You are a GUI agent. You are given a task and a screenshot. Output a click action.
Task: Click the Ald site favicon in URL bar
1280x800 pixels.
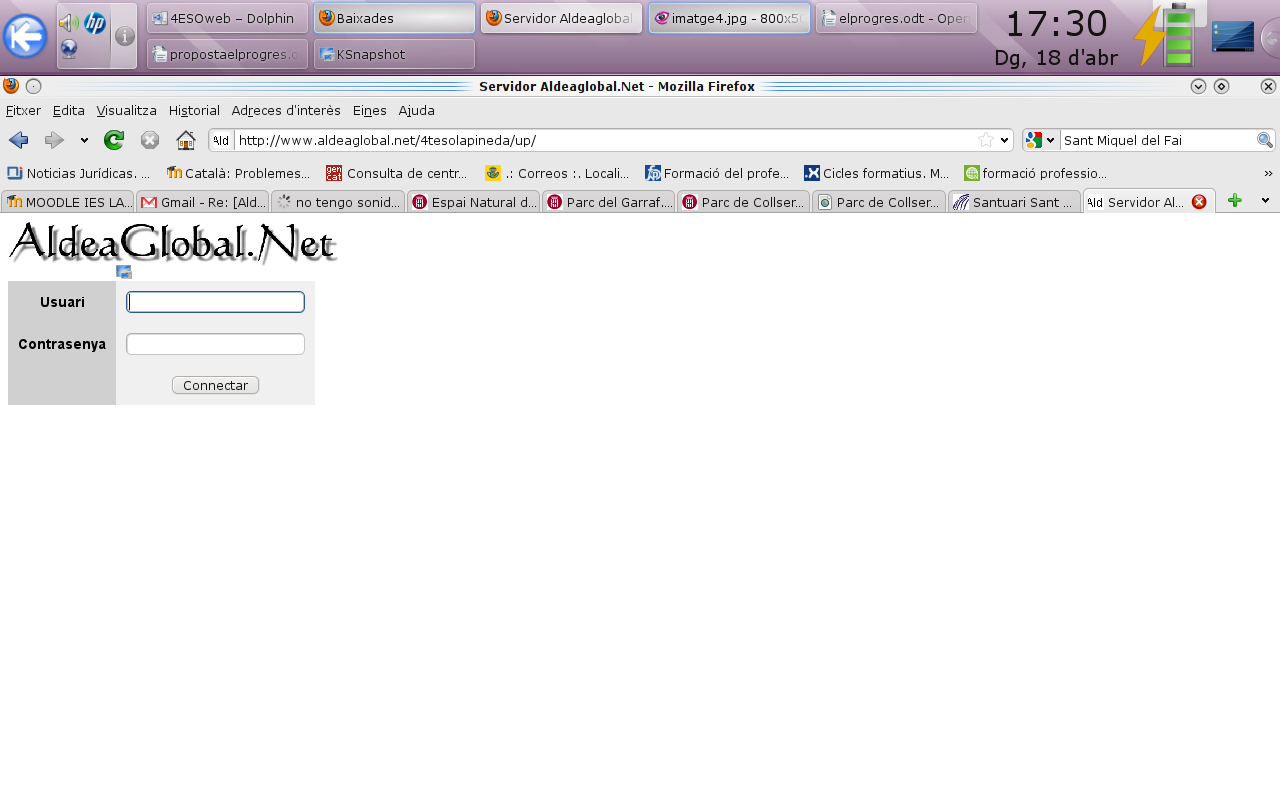(221, 140)
